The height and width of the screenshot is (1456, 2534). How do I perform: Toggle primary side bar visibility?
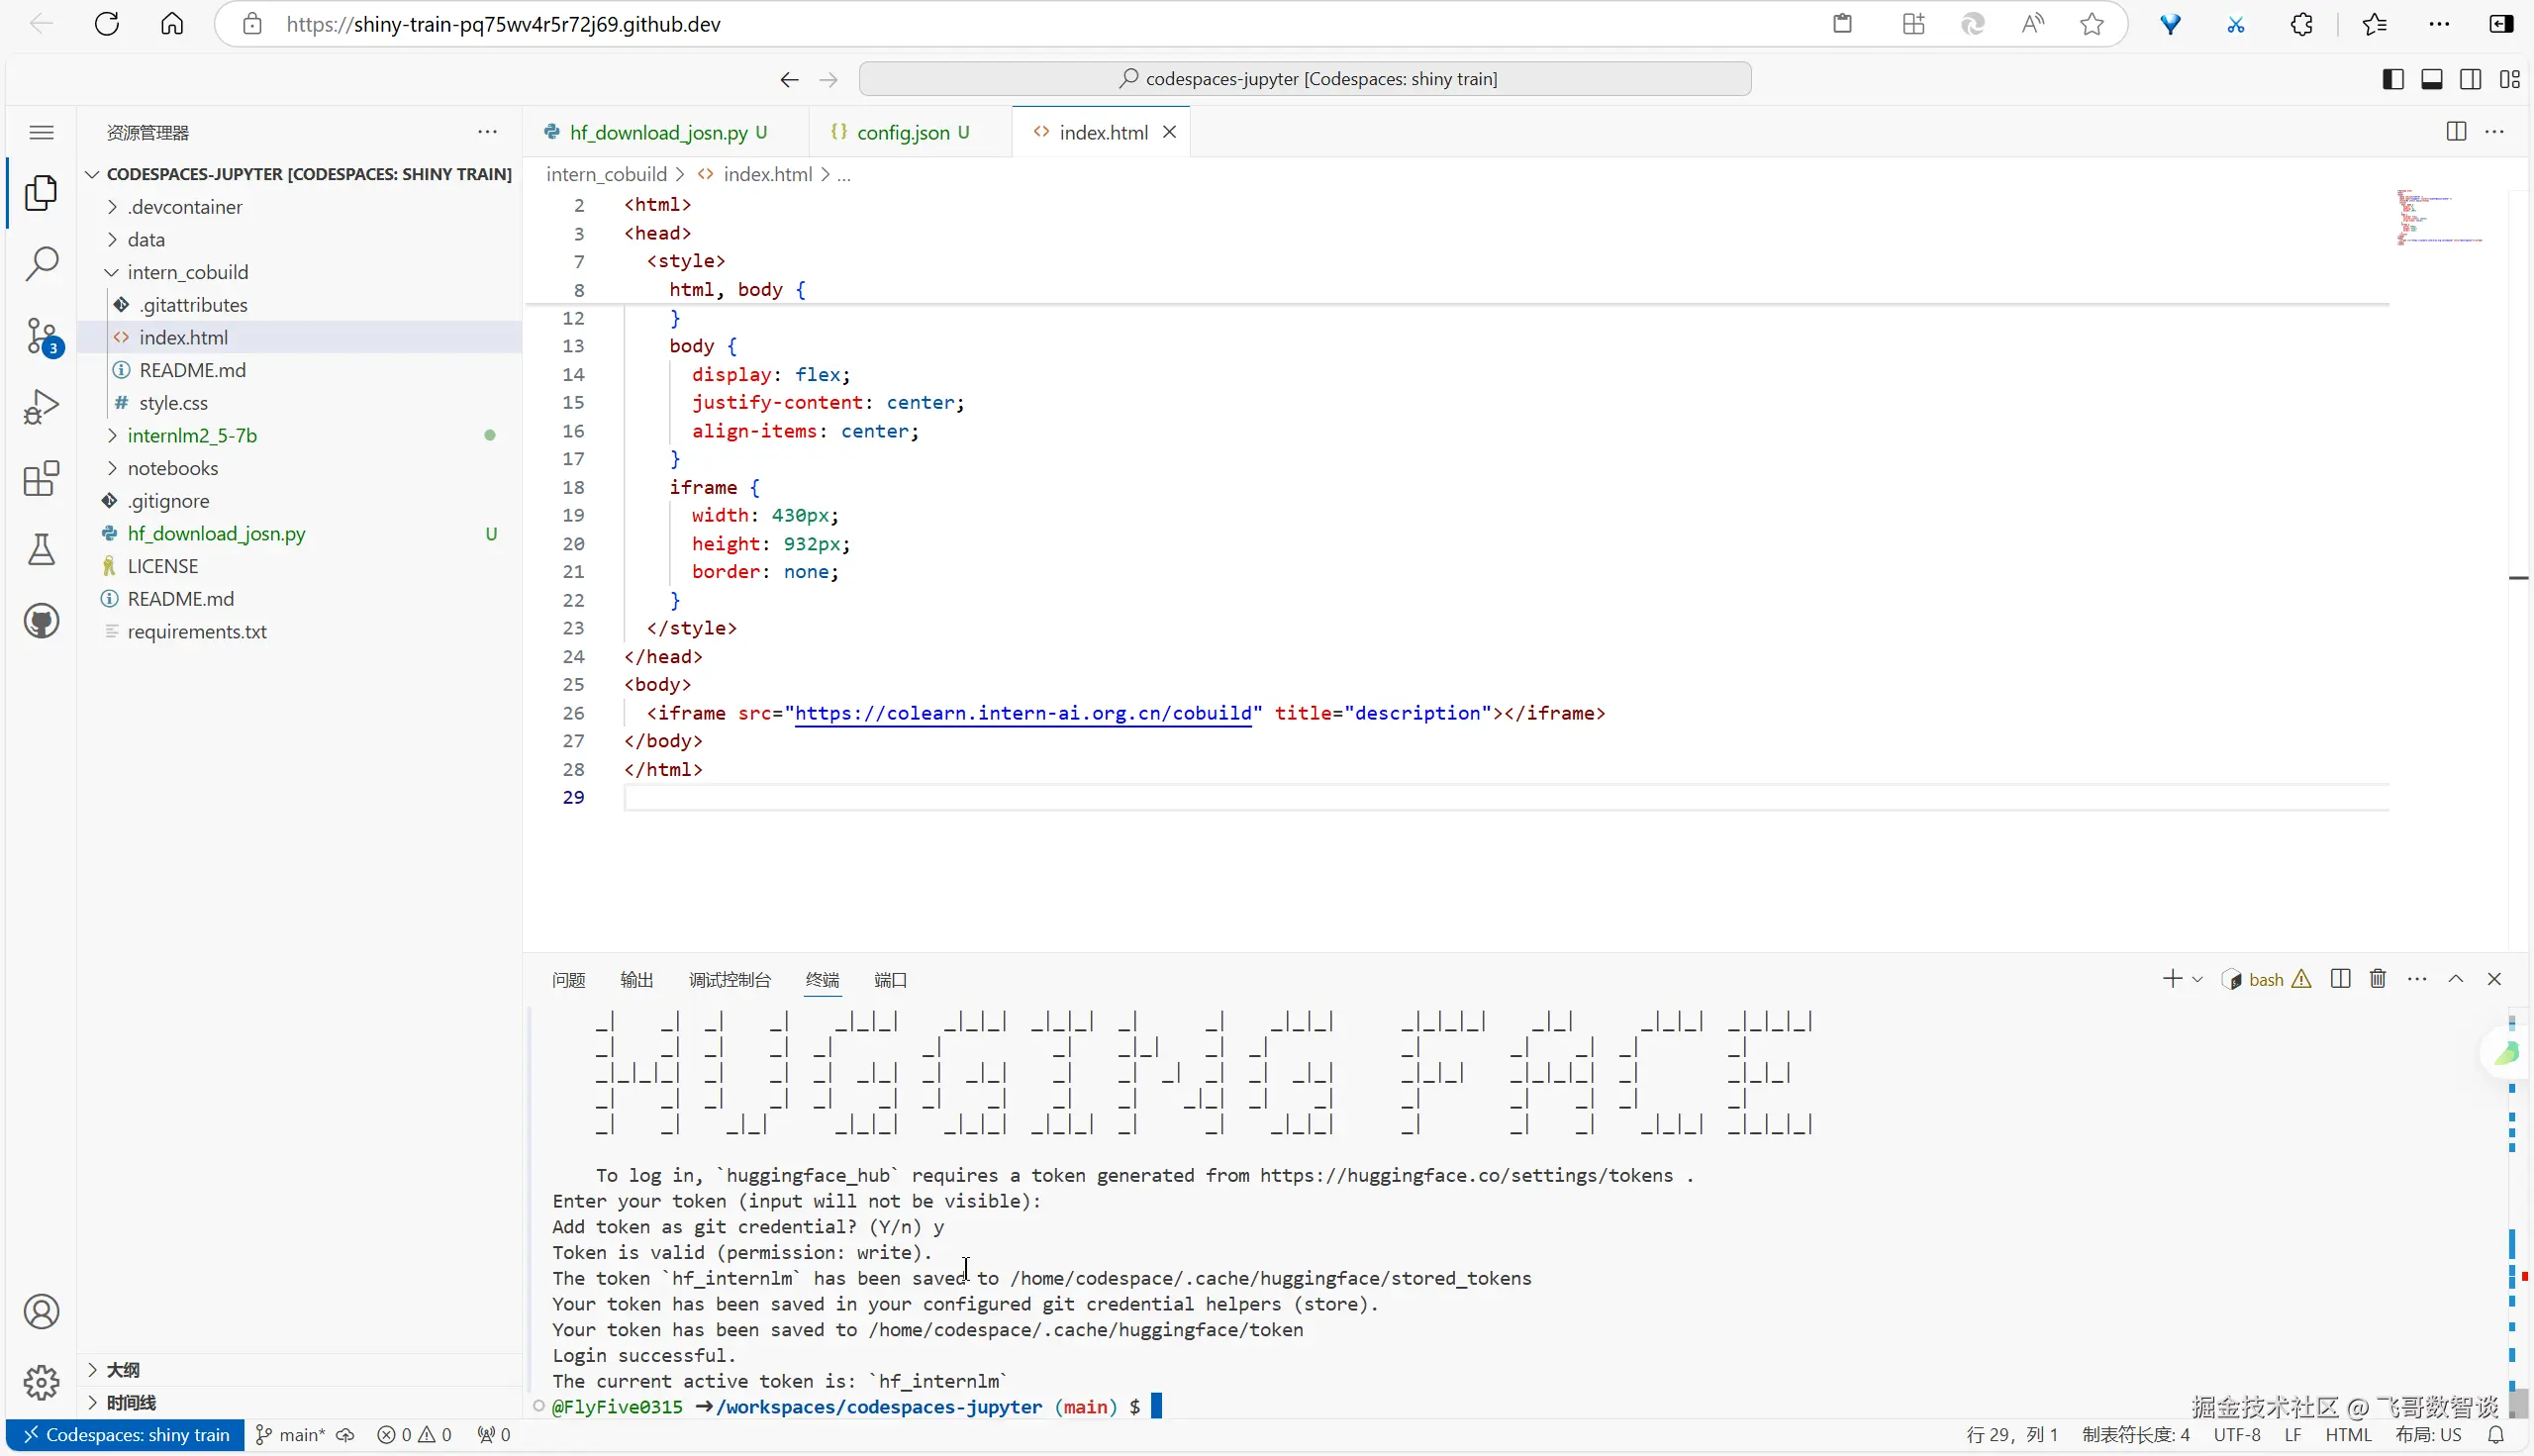[2393, 79]
